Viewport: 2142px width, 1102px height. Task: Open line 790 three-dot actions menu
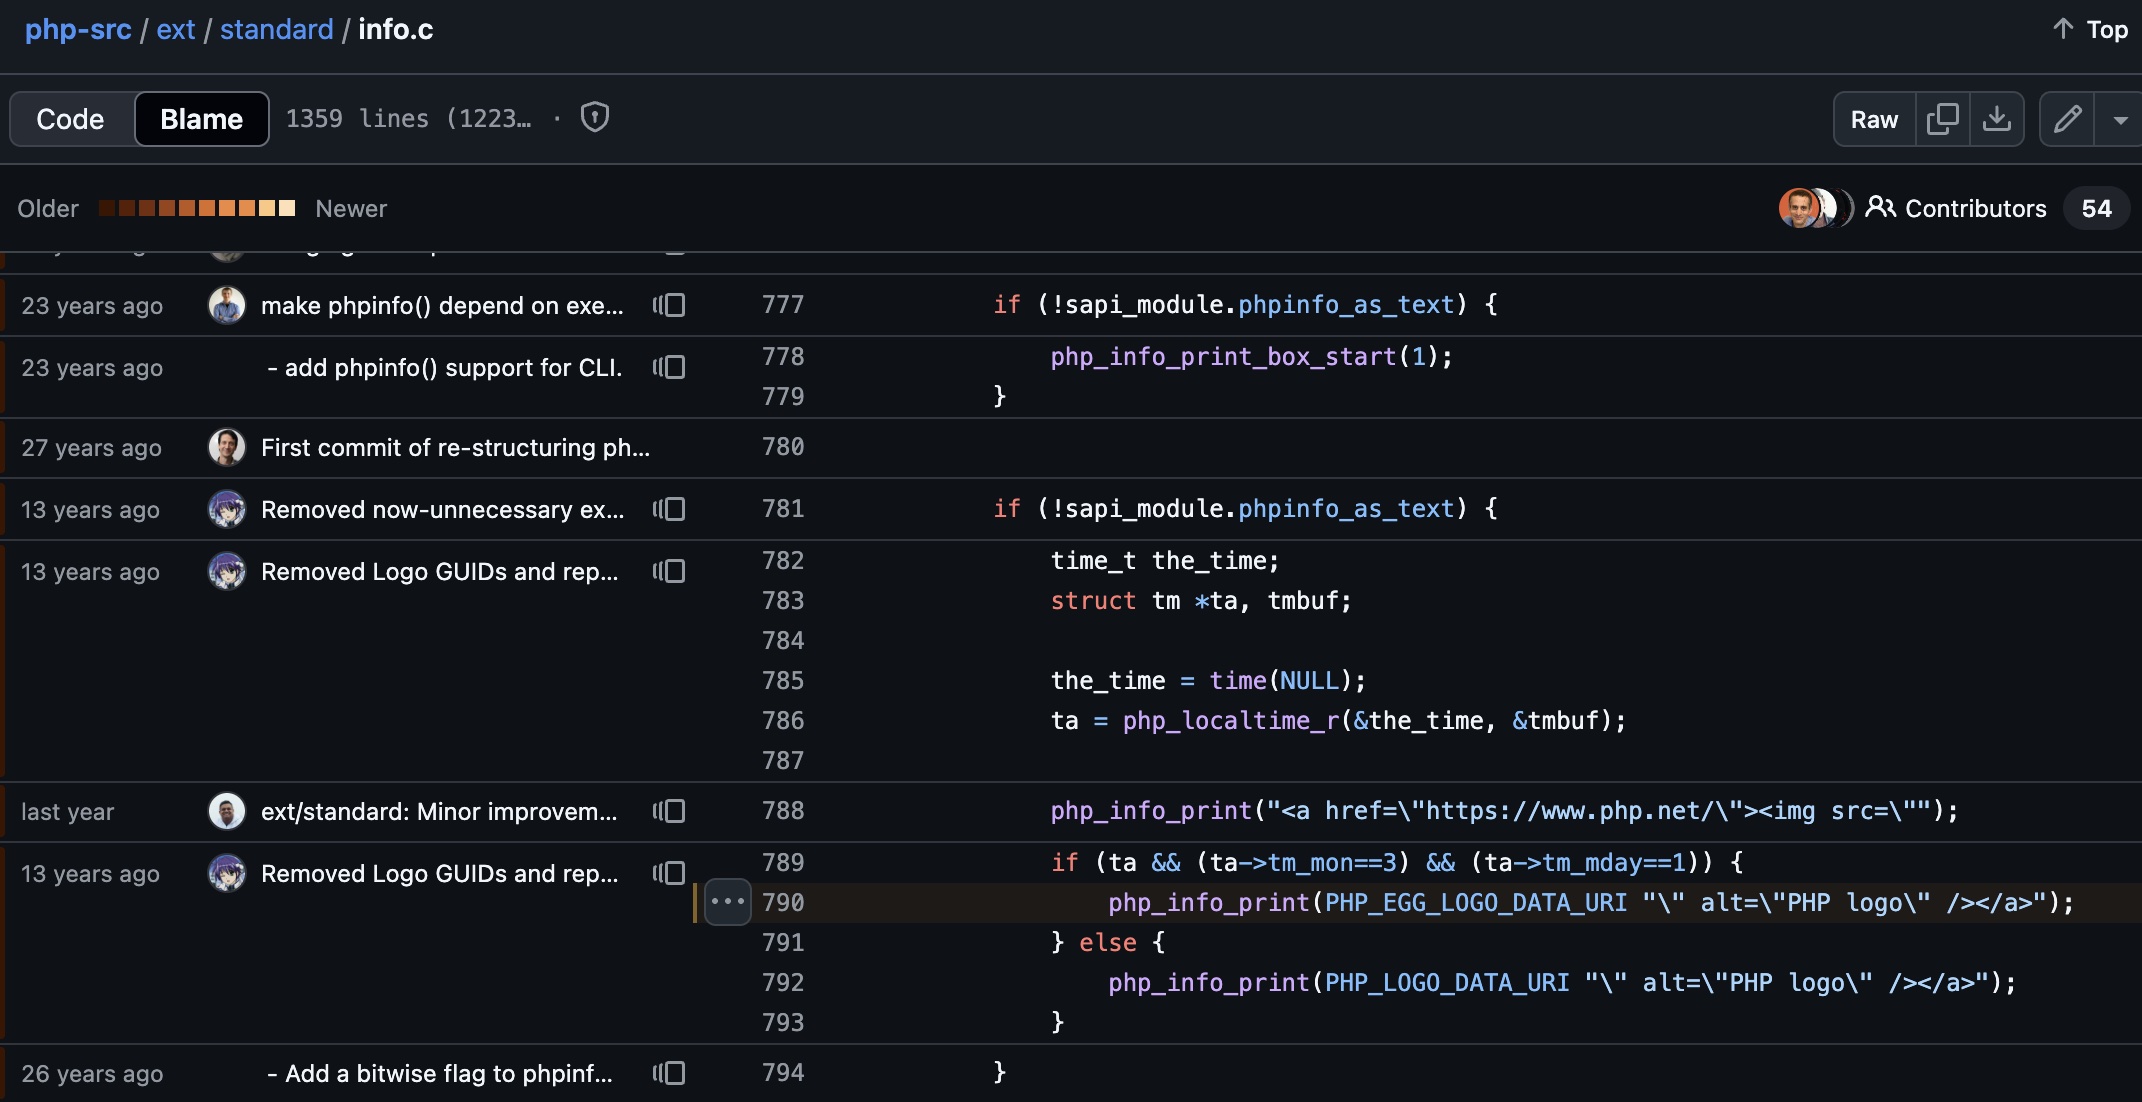pyautogui.click(x=727, y=902)
